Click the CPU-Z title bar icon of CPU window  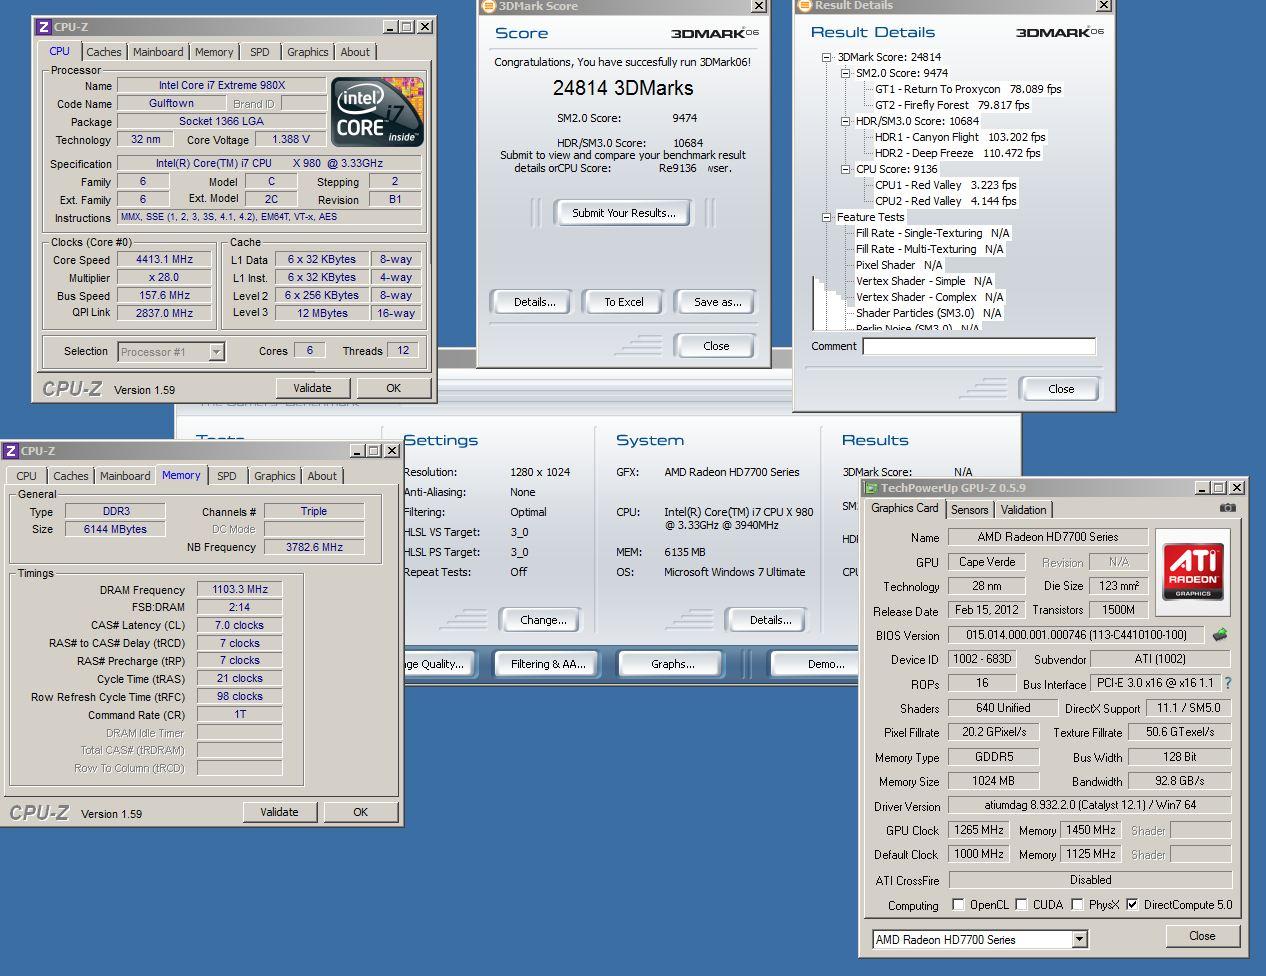43,27
